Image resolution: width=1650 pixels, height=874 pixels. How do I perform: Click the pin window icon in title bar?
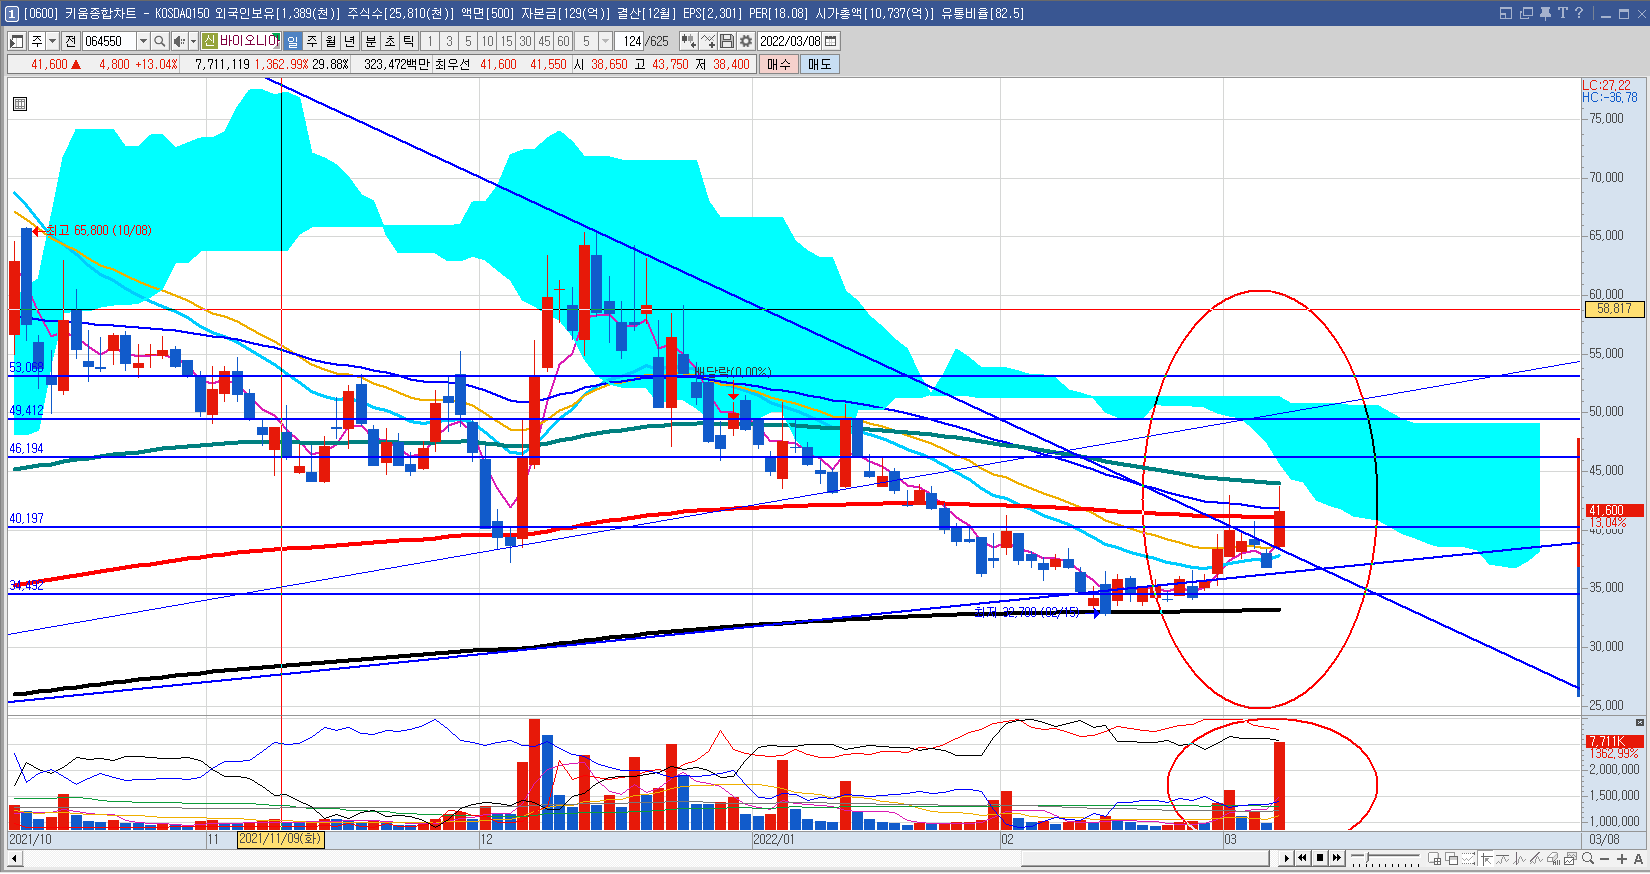click(x=1545, y=13)
